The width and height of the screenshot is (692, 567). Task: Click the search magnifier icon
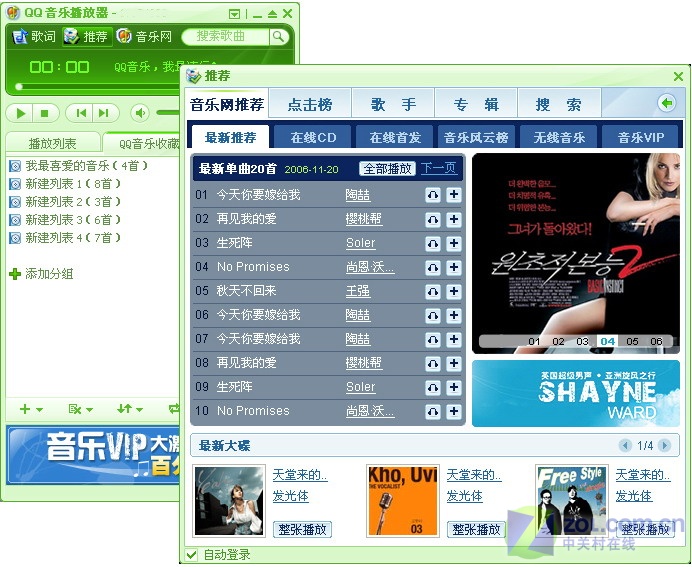[x=278, y=37]
